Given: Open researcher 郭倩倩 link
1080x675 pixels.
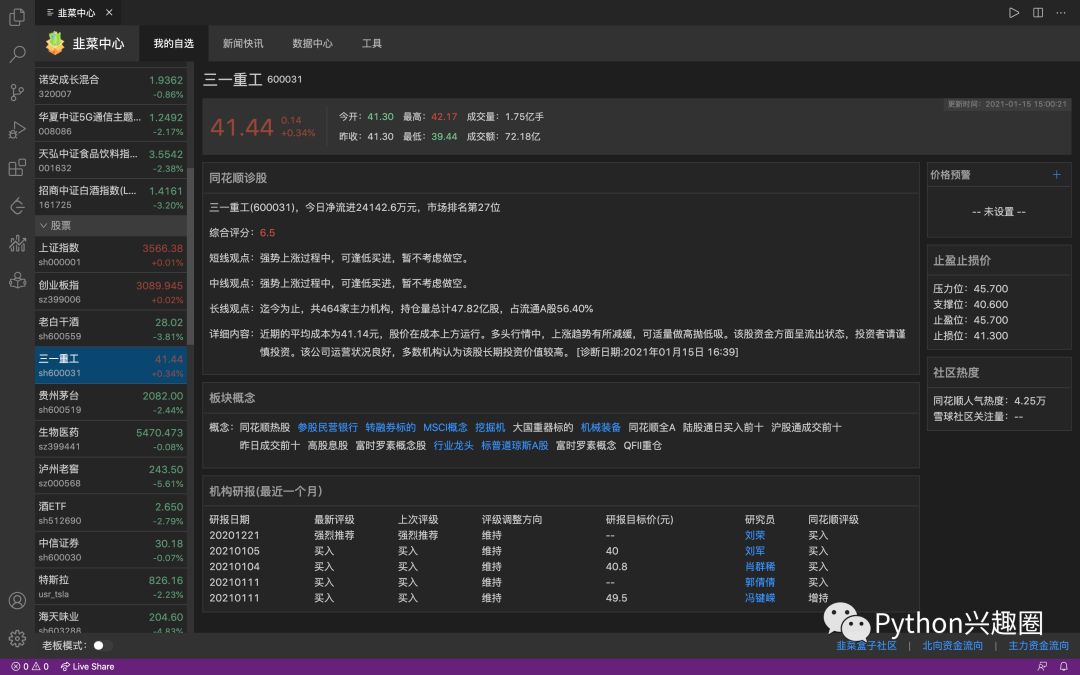Looking at the screenshot, I should (x=760, y=582).
